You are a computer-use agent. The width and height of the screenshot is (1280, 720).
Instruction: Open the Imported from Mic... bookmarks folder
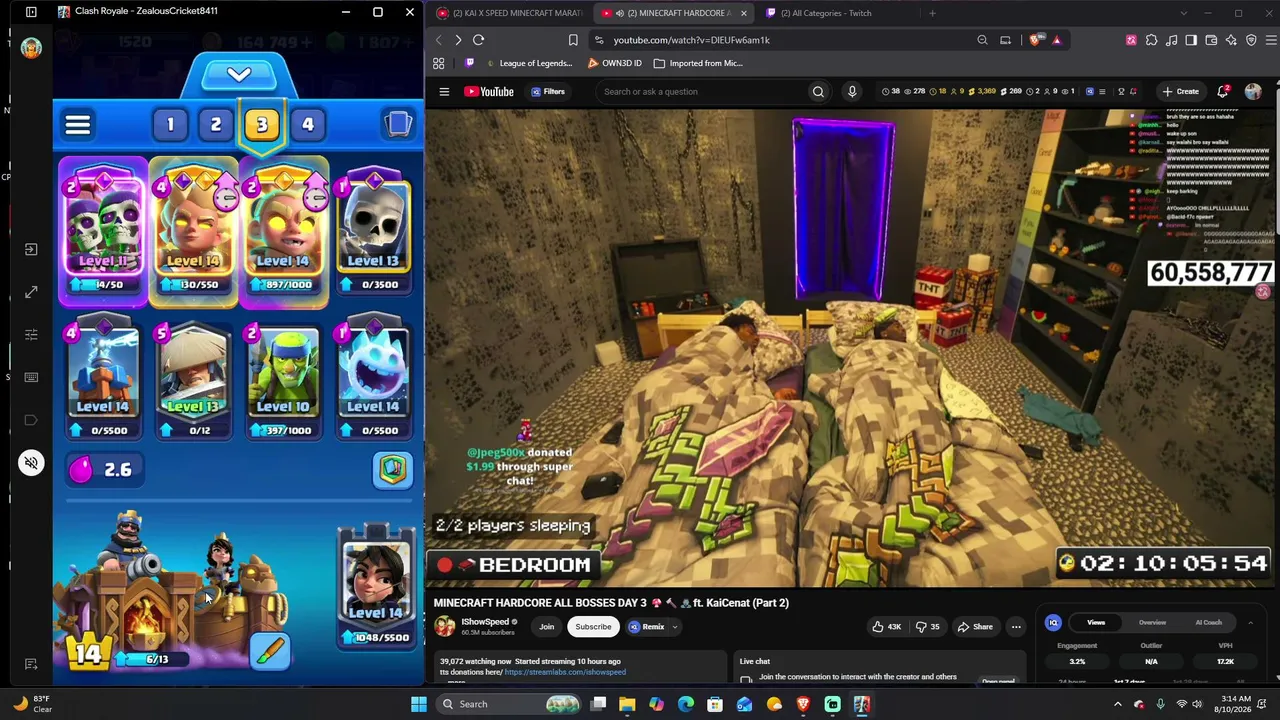point(698,63)
